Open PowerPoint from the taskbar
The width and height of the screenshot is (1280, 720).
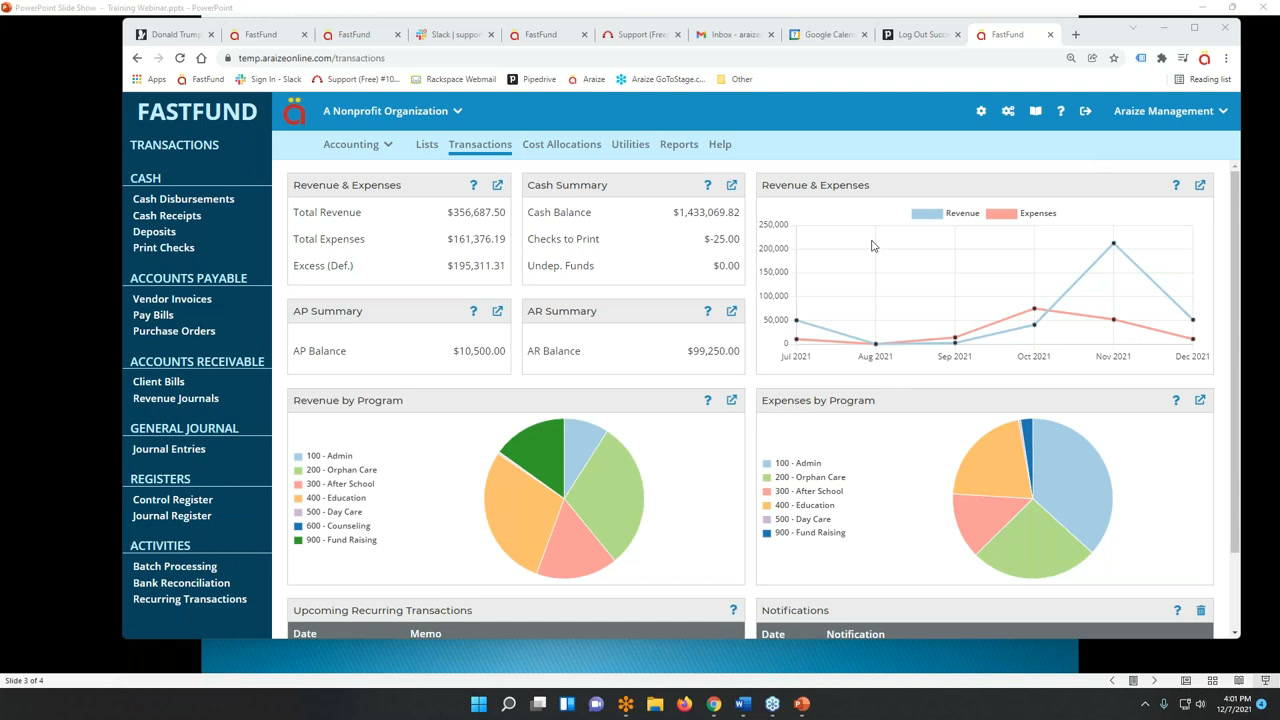[x=801, y=704]
